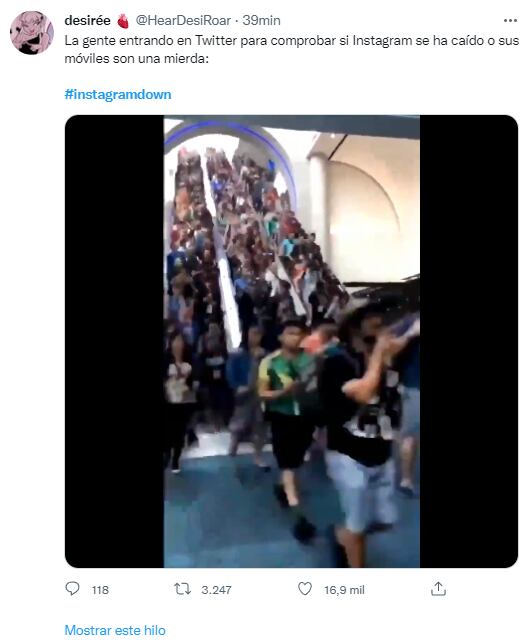Click the desirée display name

click(87, 20)
